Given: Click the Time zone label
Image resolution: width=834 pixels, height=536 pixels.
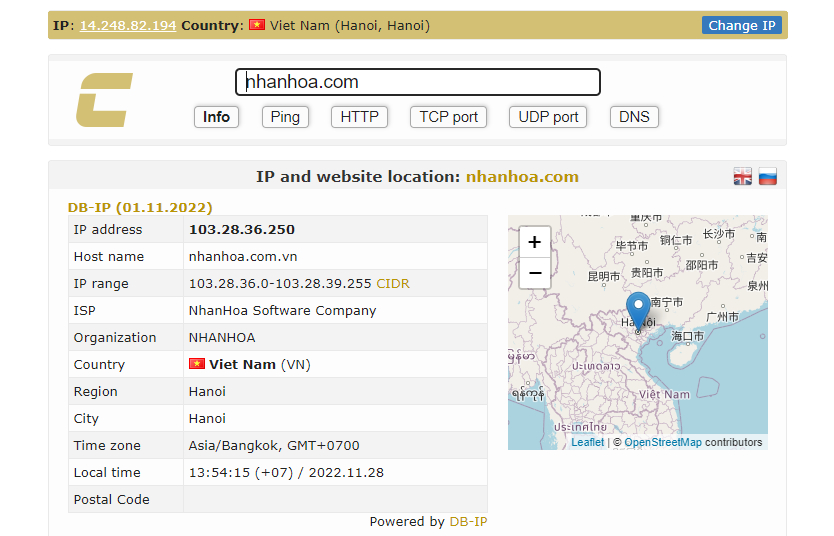Looking at the screenshot, I should tap(107, 446).
